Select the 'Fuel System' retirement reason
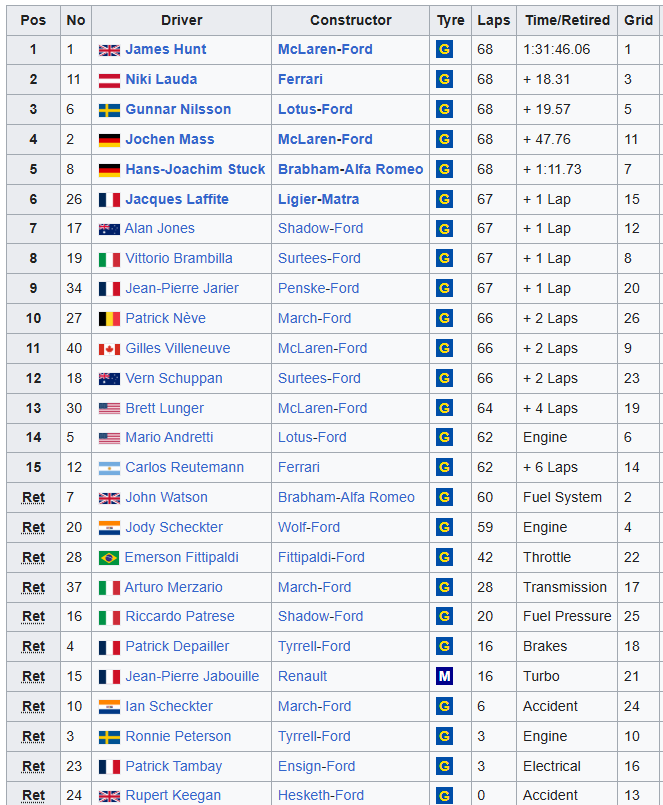The width and height of the screenshot is (663, 805). click(562, 497)
